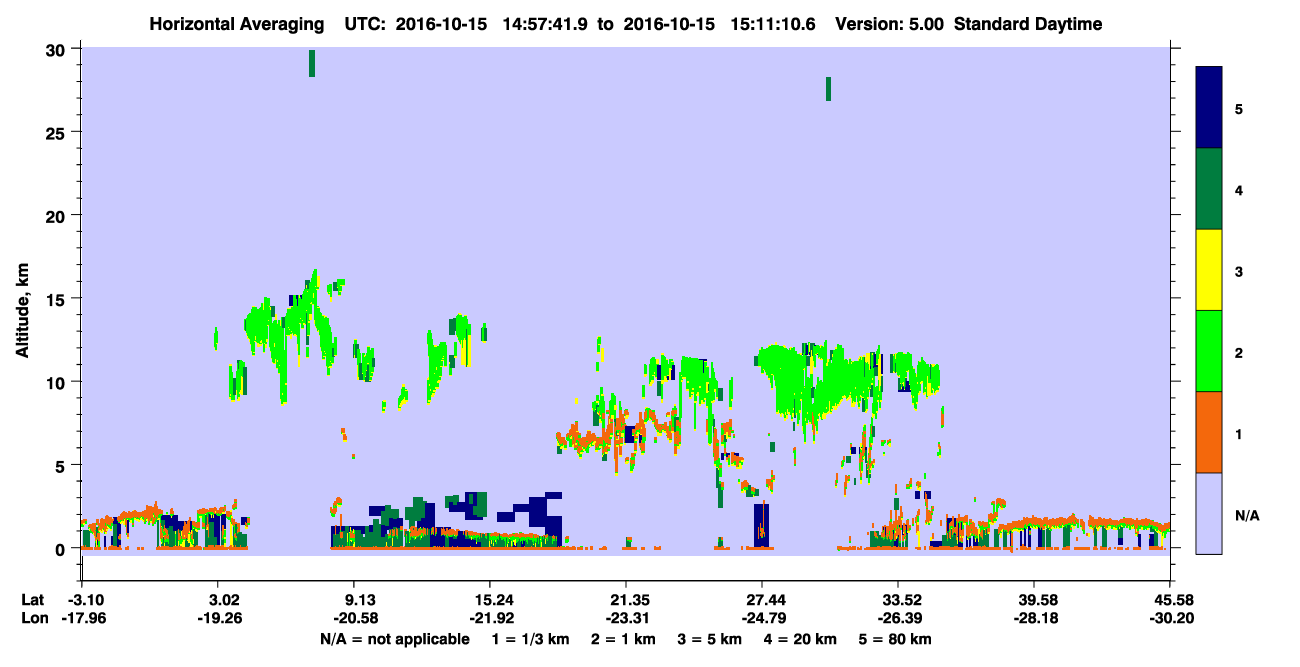The image size is (1300, 667).
Task: Click the y-axis tick label 10
Action: click(58, 382)
